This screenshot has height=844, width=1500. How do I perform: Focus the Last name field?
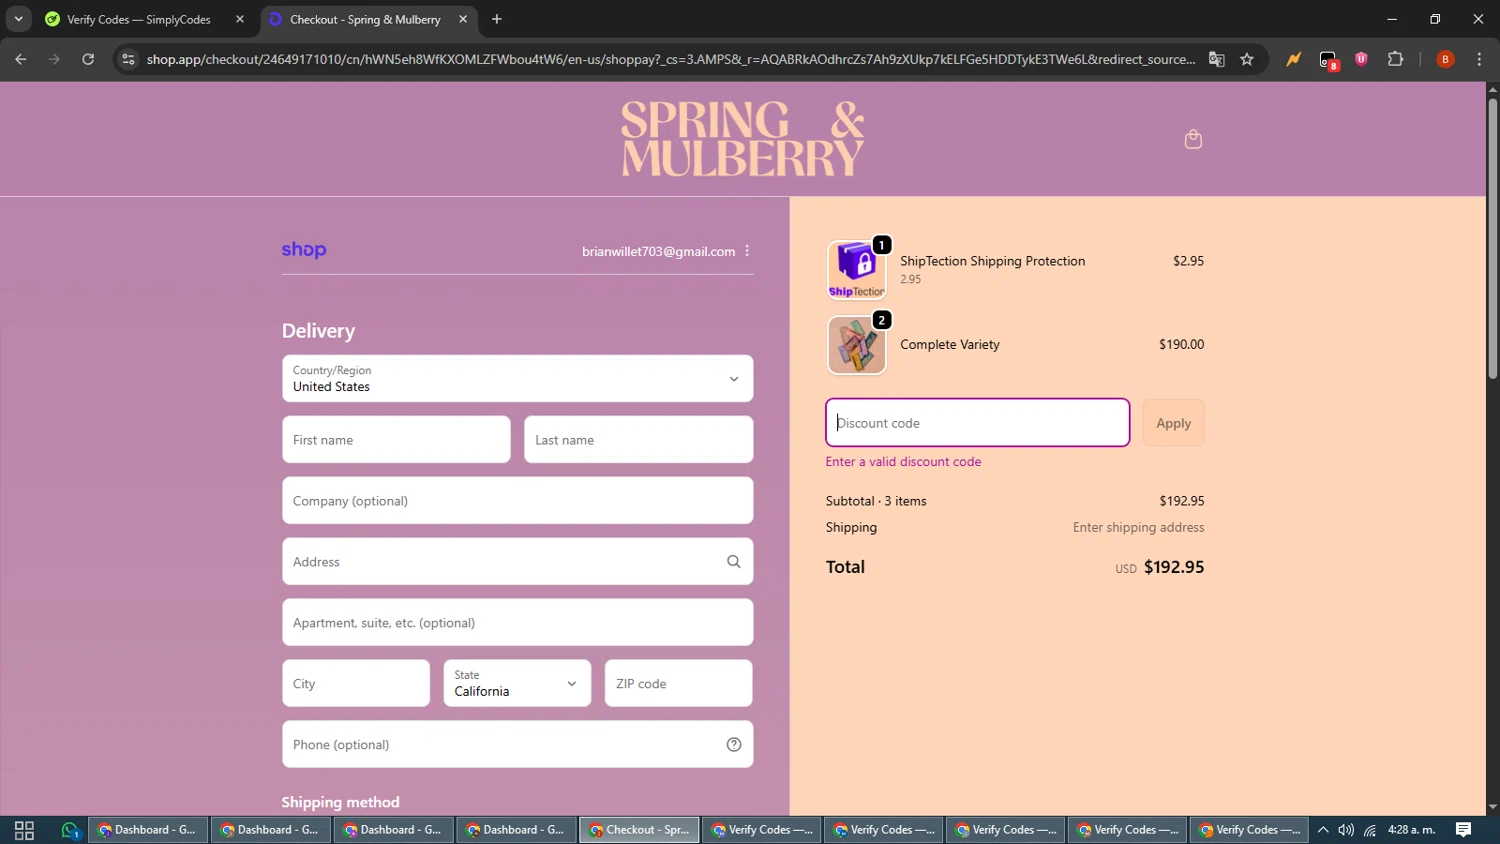(x=638, y=440)
